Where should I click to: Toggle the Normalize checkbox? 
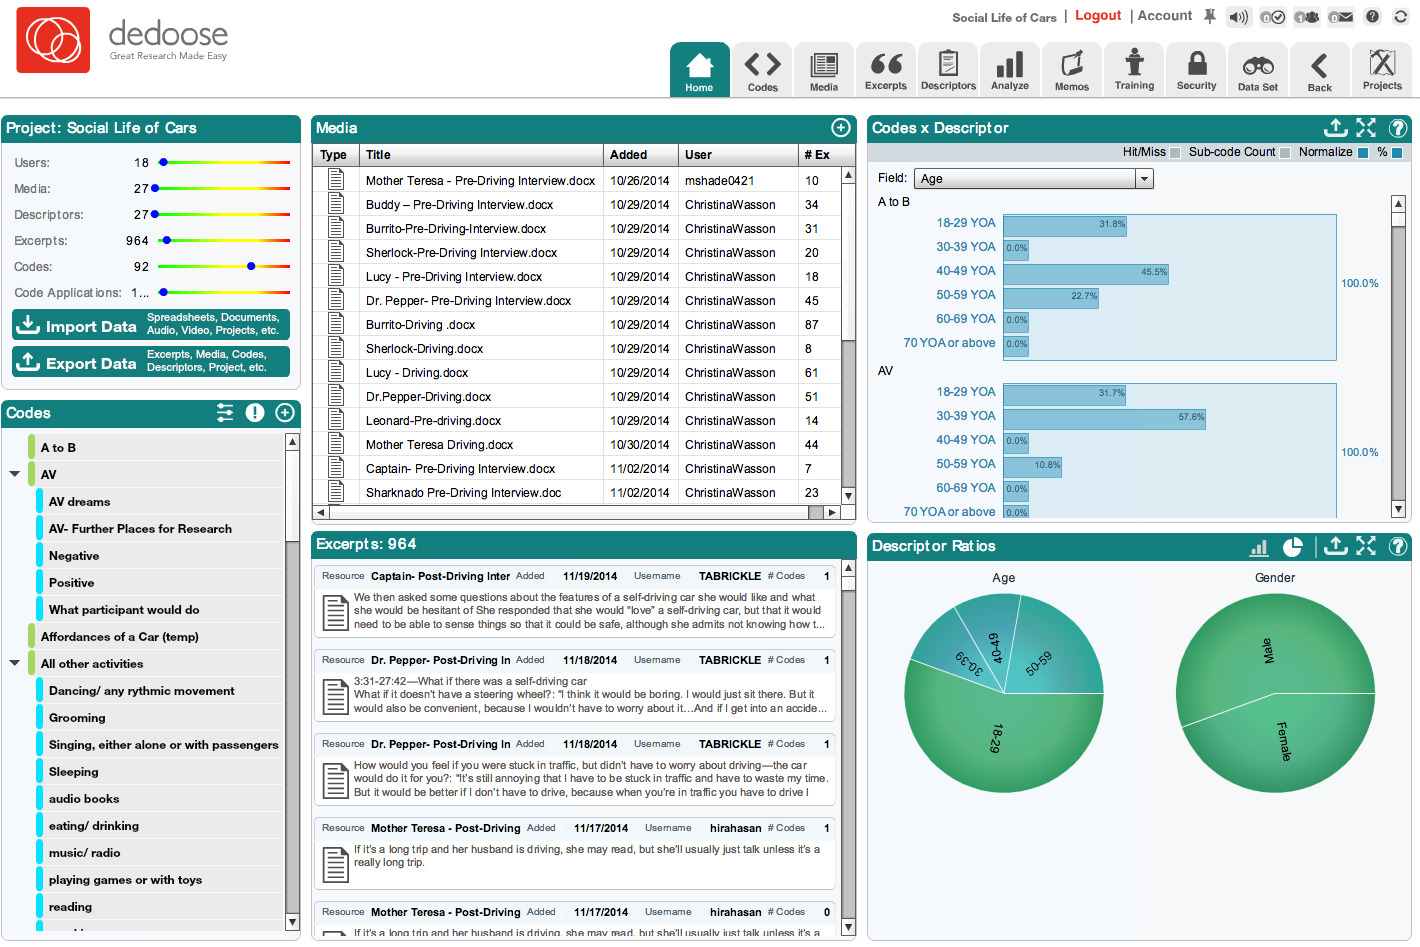point(1362,153)
